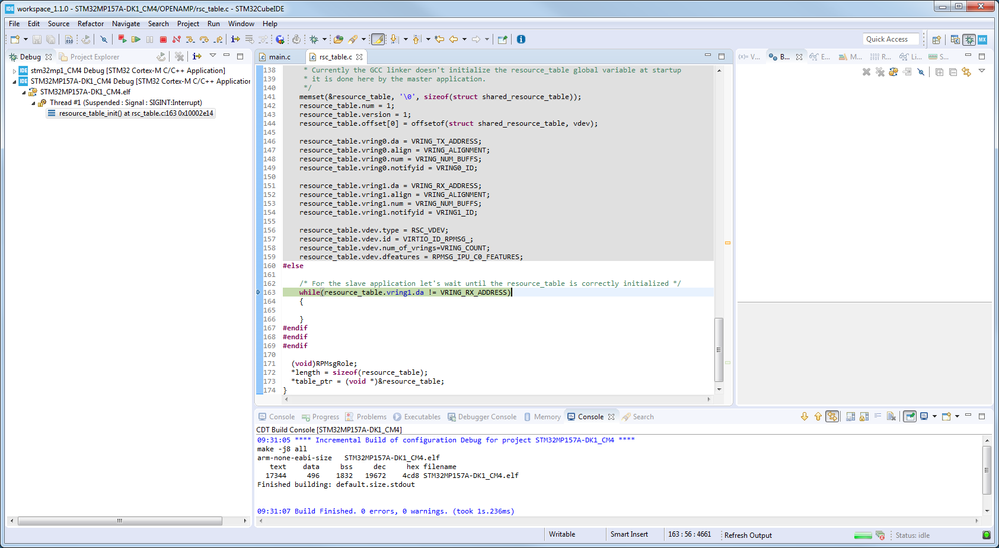Open the Back history dropdown arrow
Image resolution: width=999 pixels, height=548 pixels.
click(x=464, y=40)
